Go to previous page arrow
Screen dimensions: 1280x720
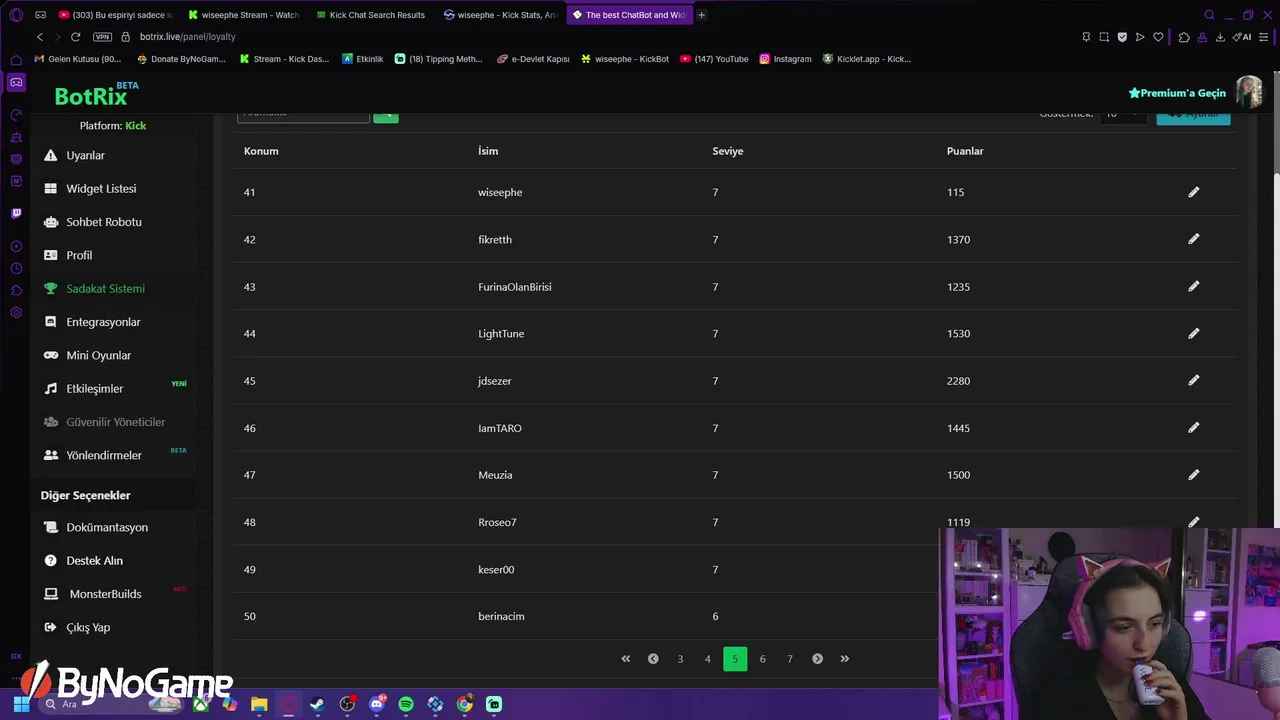(653, 659)
